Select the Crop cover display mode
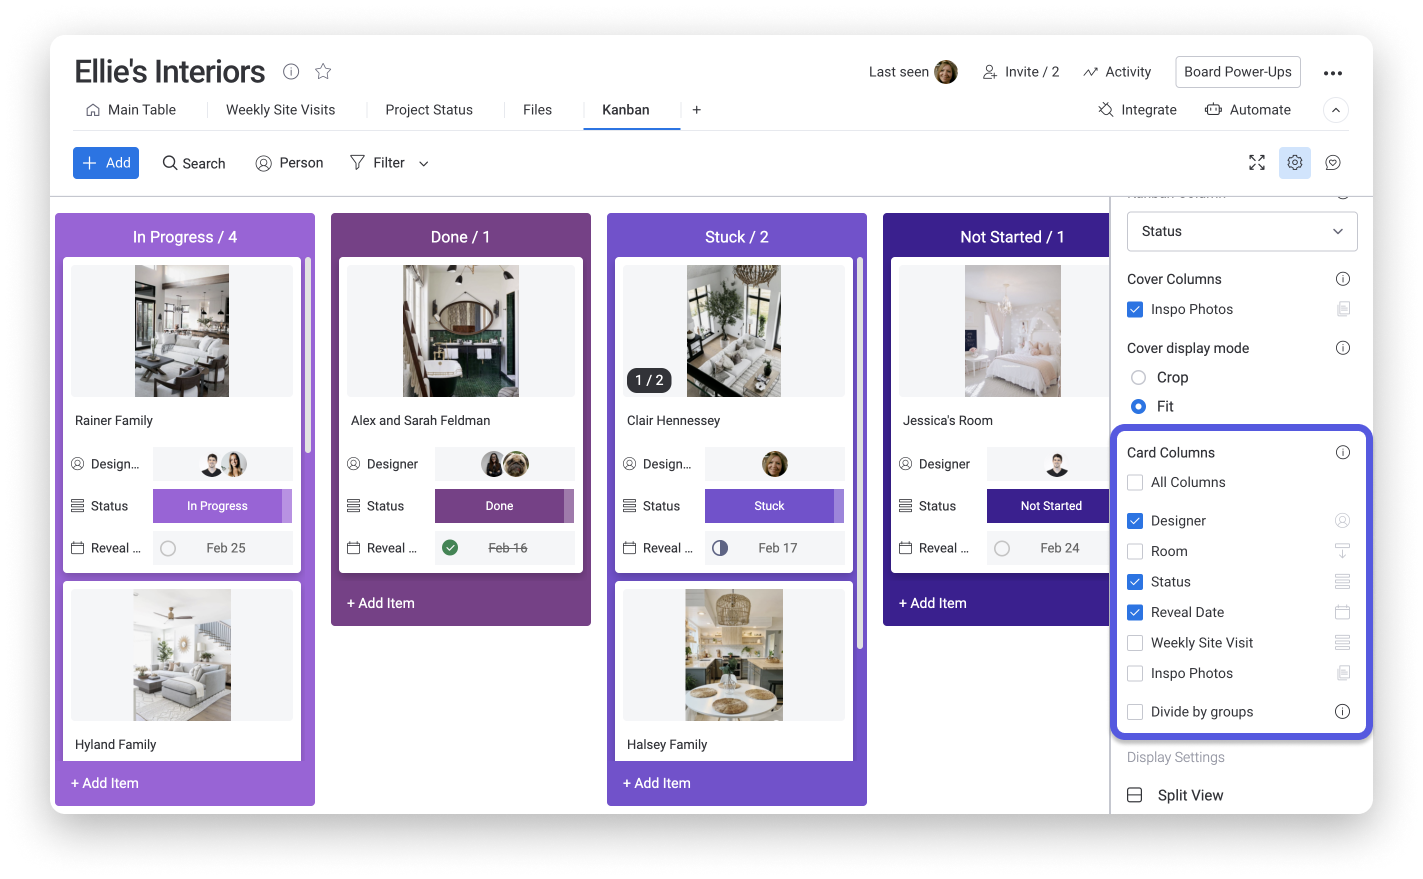 tap(1138, 378)
